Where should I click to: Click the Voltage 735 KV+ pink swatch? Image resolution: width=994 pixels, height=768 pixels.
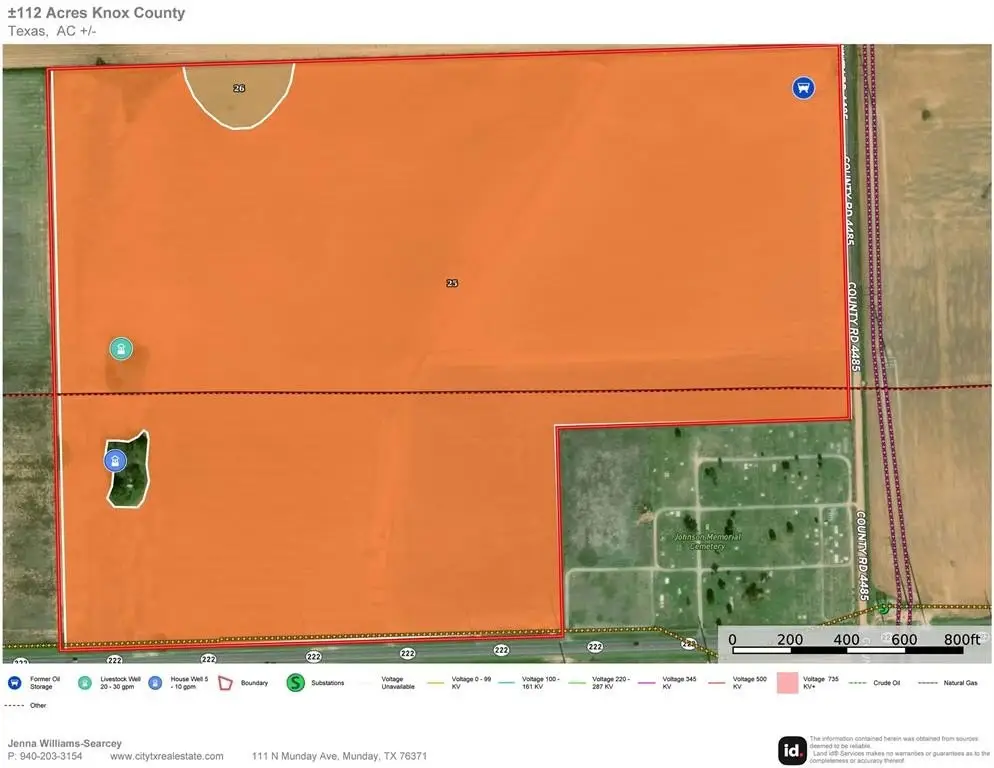(x=785, y=683)
